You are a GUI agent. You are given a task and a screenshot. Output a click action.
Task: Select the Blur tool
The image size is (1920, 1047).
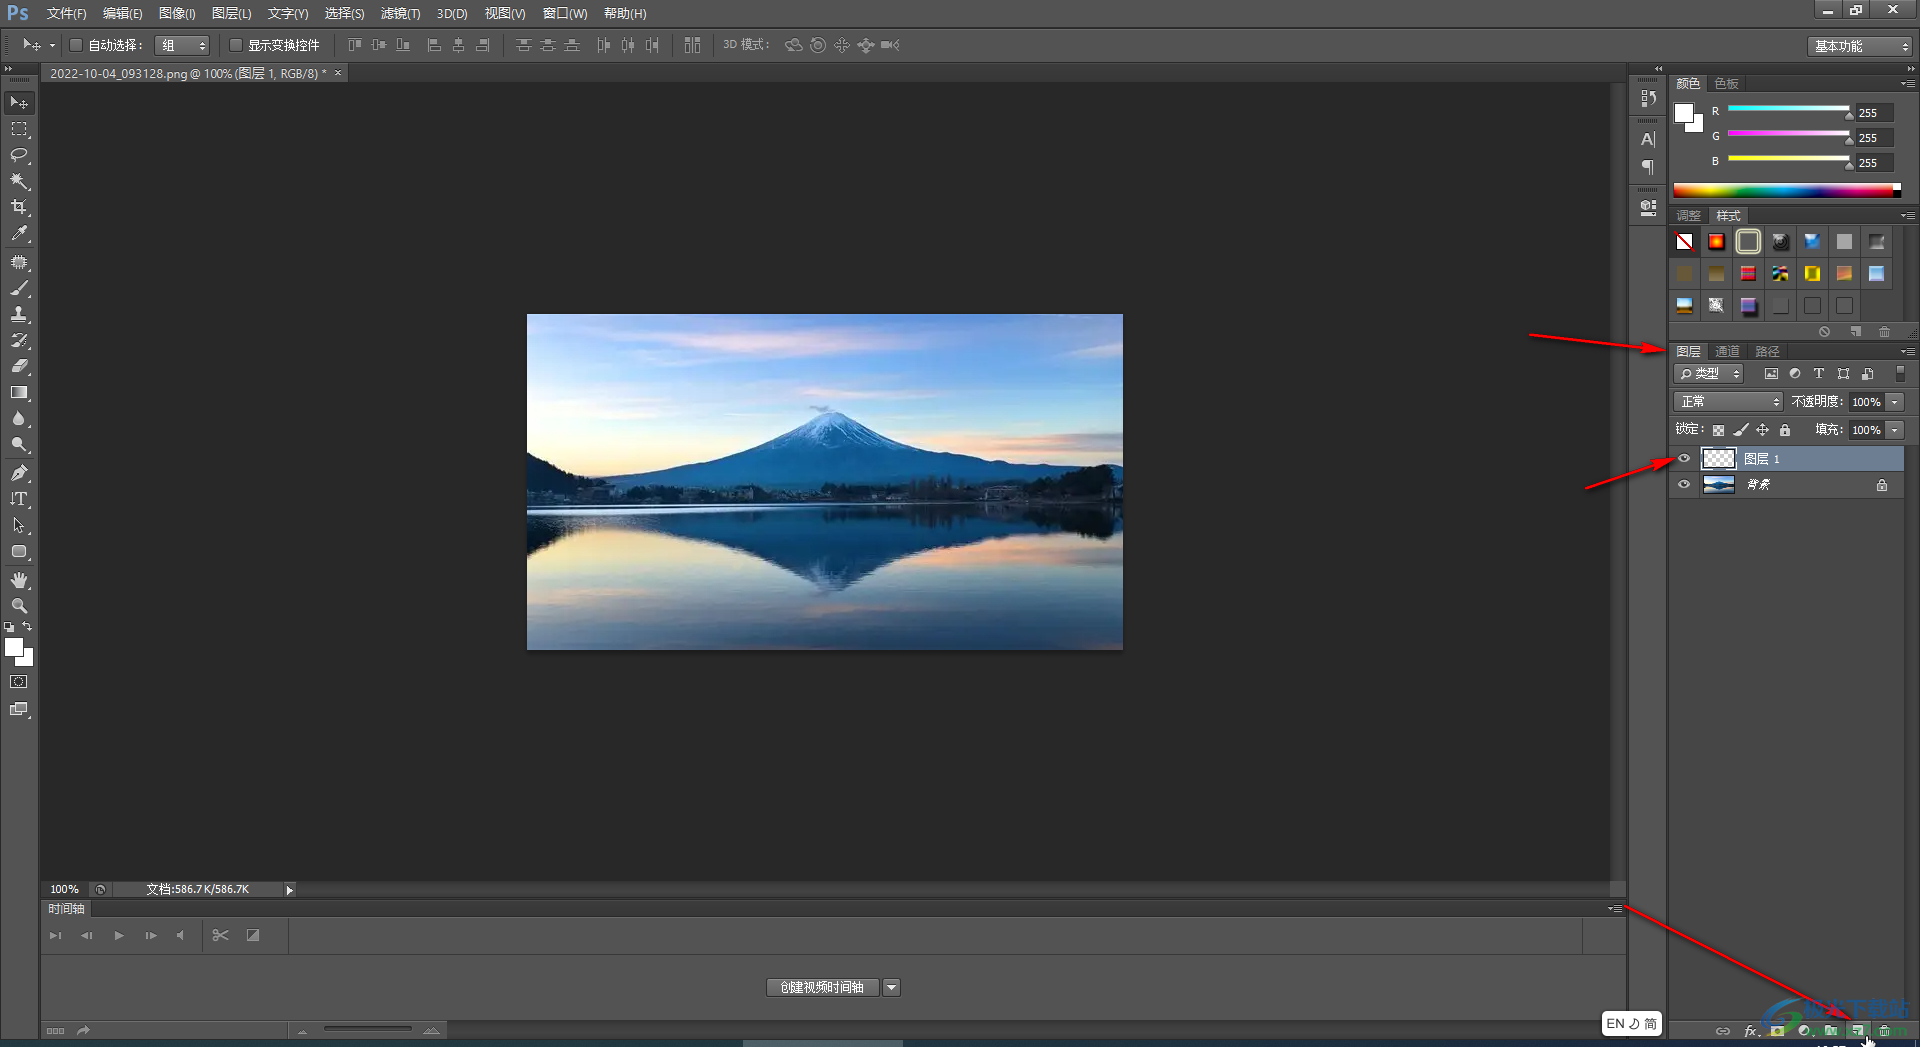(19, 419)
